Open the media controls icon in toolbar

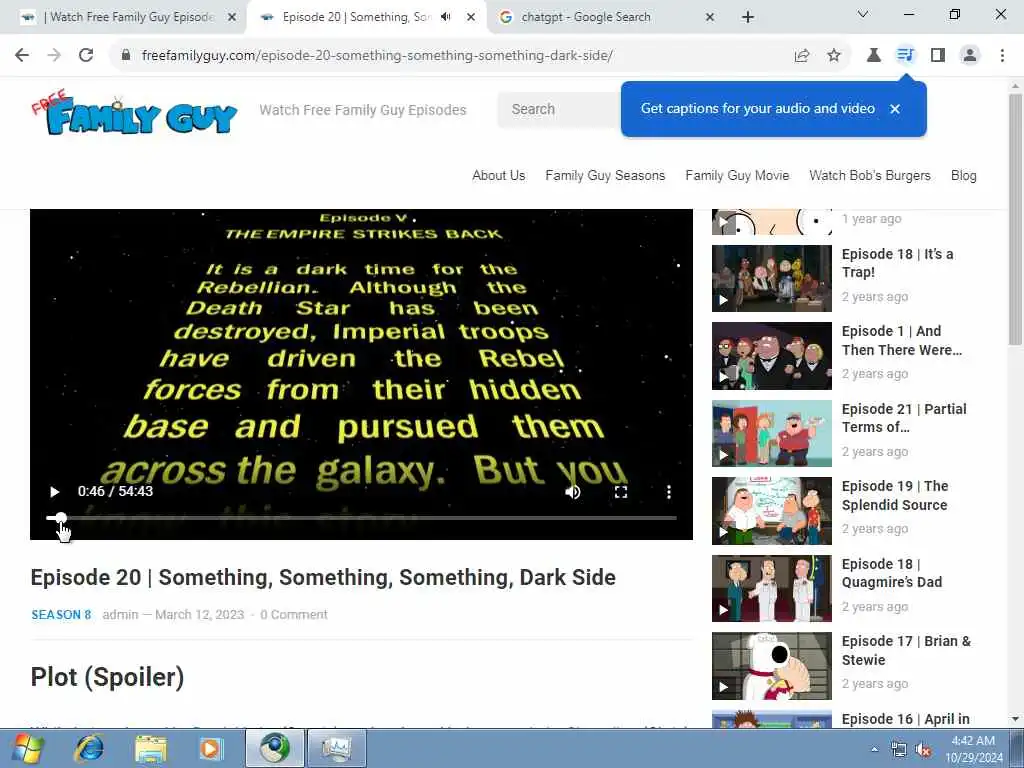[905, 56]
